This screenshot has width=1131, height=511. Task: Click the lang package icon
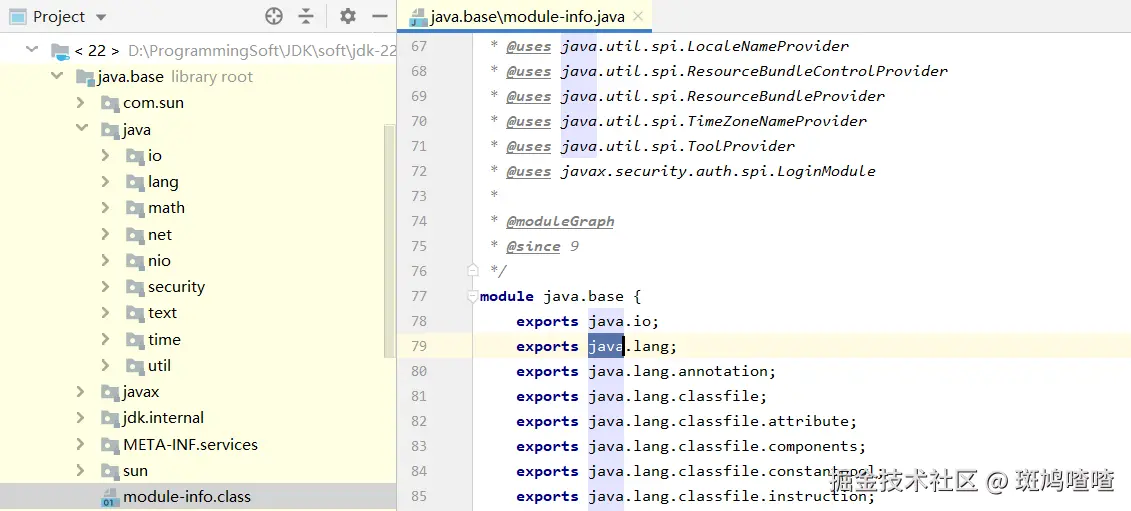pyautogui.click(x=135, y=182)
